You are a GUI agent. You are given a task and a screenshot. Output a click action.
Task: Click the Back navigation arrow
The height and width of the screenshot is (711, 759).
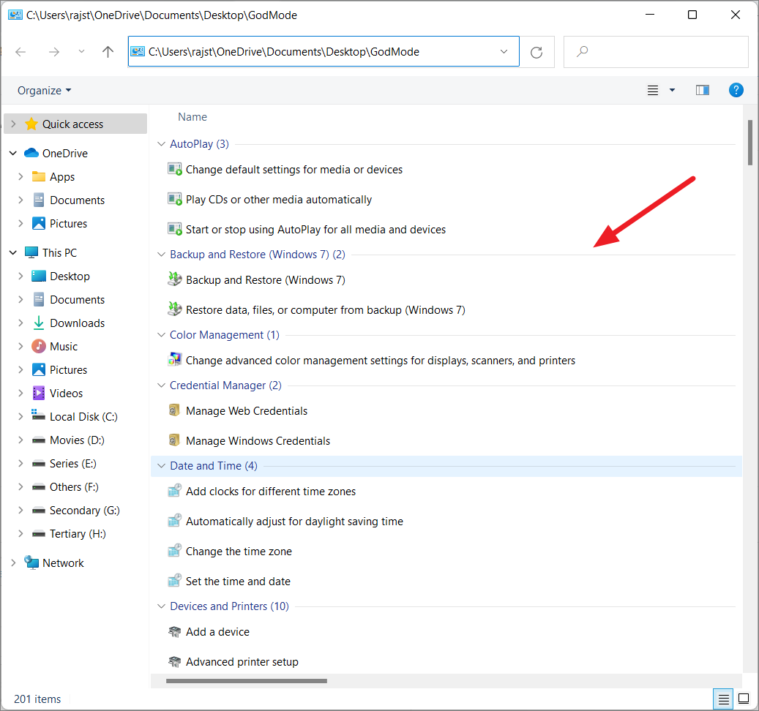[x=20, y=52]
